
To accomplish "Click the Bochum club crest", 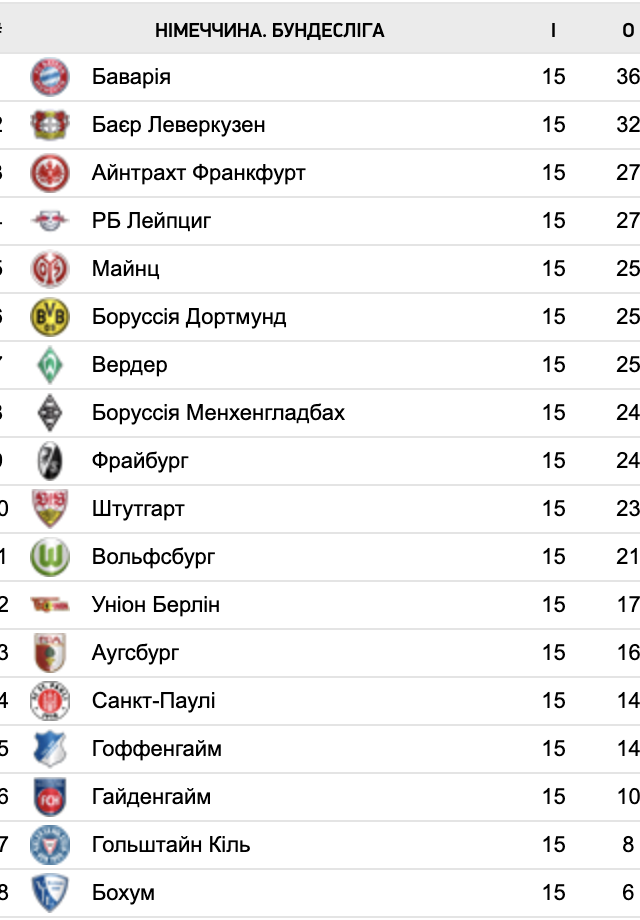I will tap(50, 893).
